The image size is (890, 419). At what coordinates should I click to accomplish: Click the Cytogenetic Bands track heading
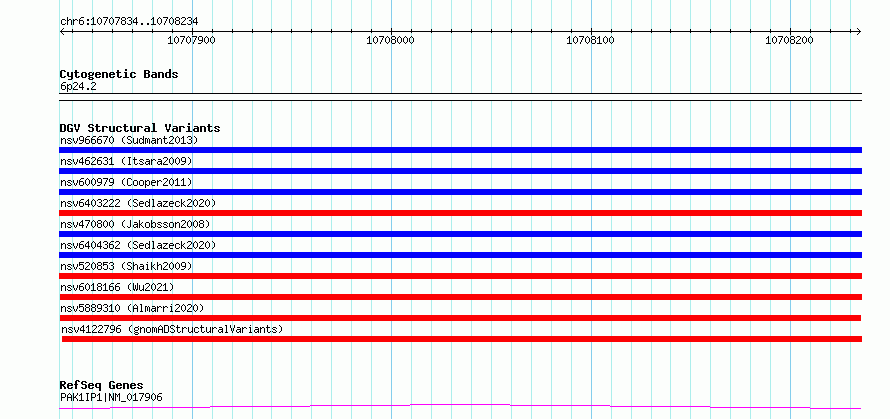click(119, 74)
